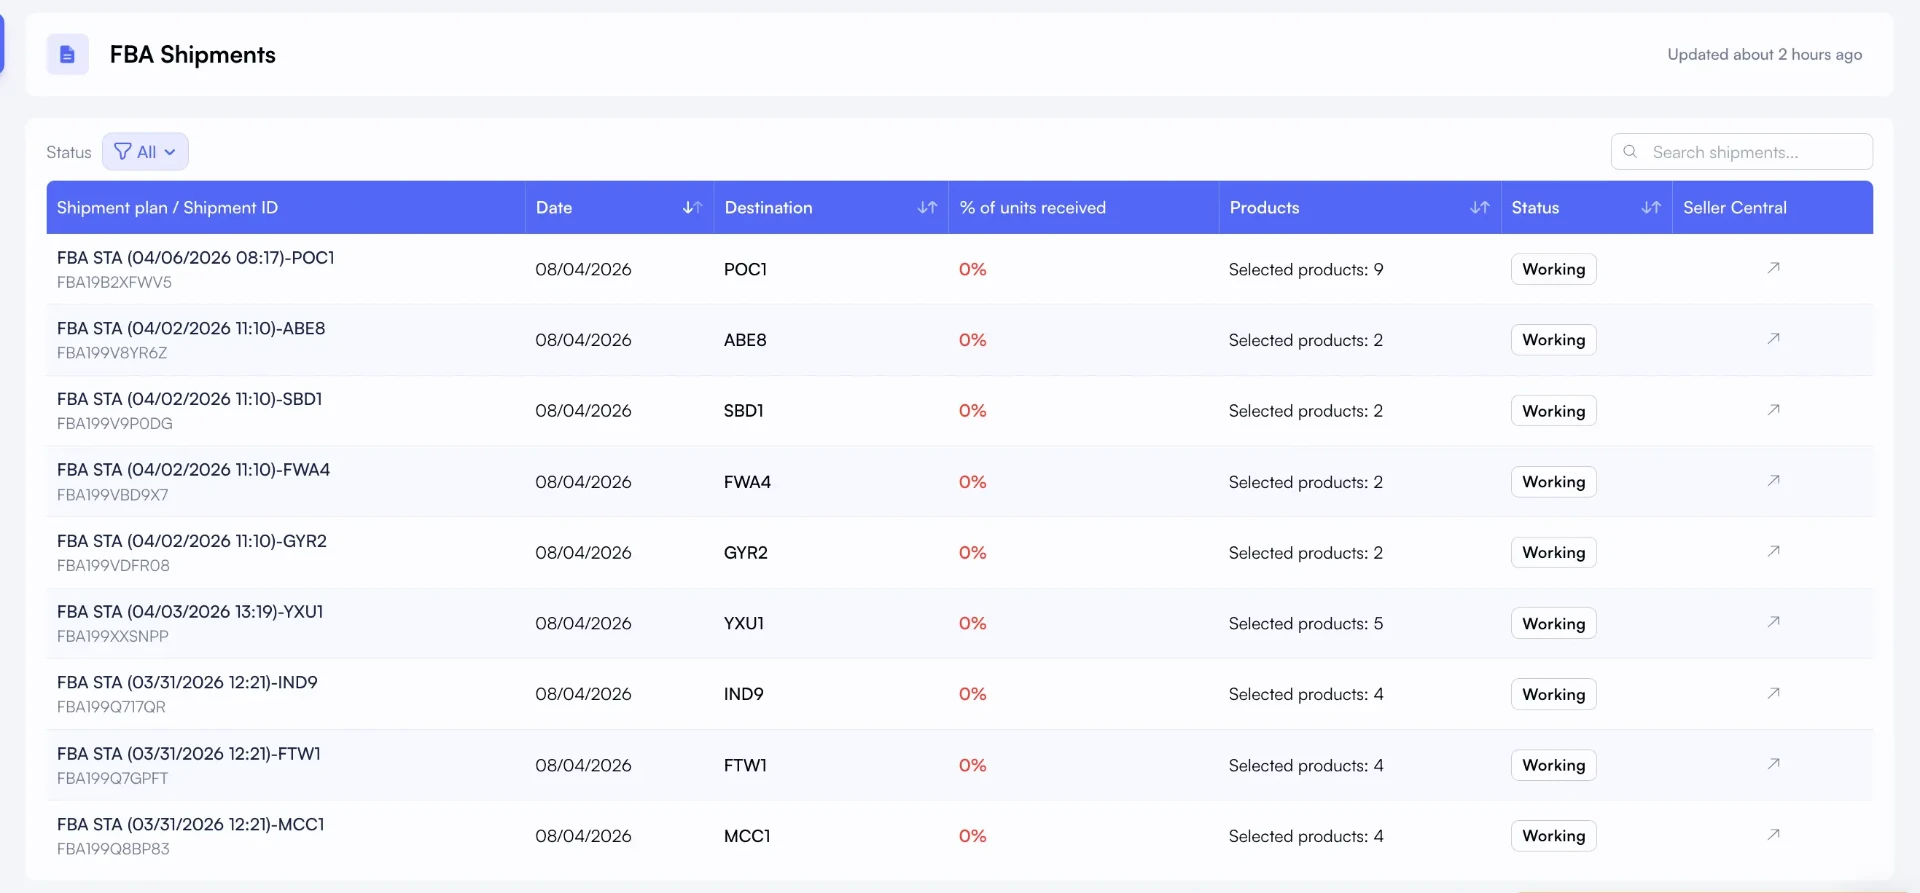Open GYR2 shipment in Seller Central
Image resolution: width=1920 pixels, height=893 pixels.
(1773, 552)
